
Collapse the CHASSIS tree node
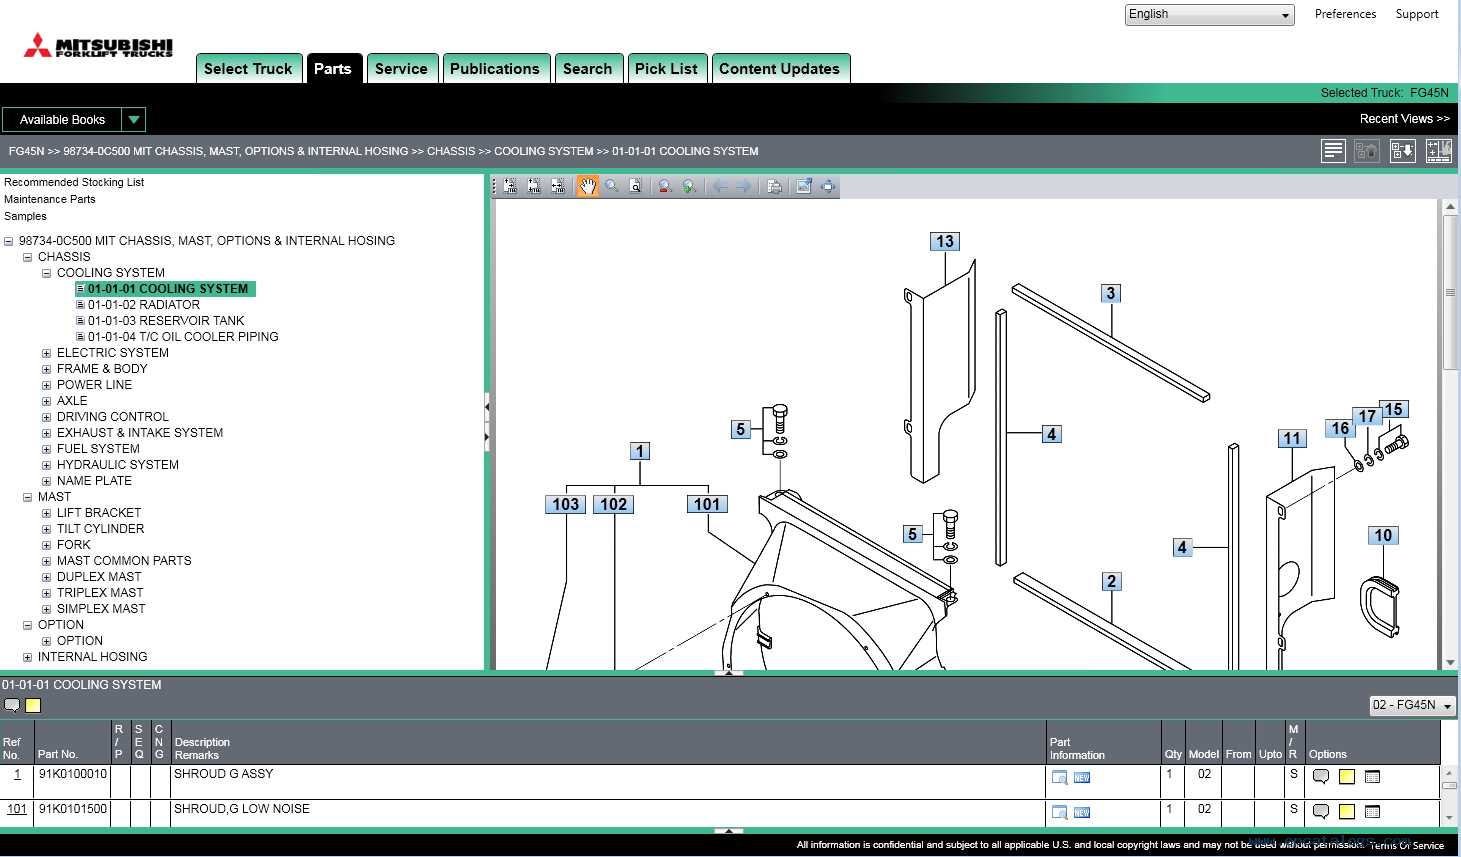tap(27, 257)
